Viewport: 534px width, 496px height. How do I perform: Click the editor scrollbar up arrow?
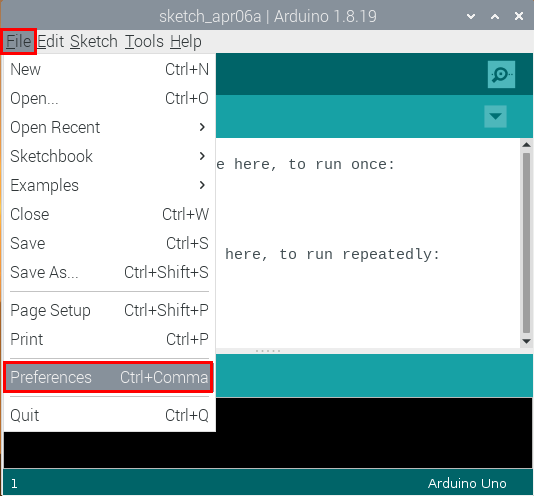pyautogui.click(x=527, y=144)
